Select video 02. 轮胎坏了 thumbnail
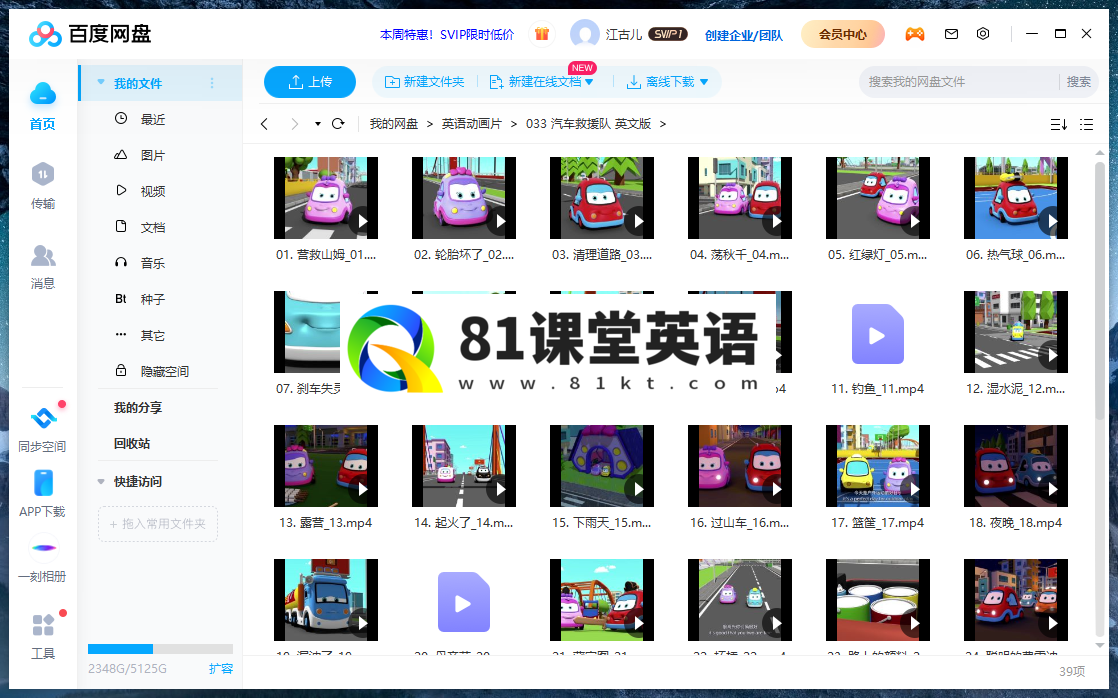This screenshot has height=698, width=1118. click(464, 198)
